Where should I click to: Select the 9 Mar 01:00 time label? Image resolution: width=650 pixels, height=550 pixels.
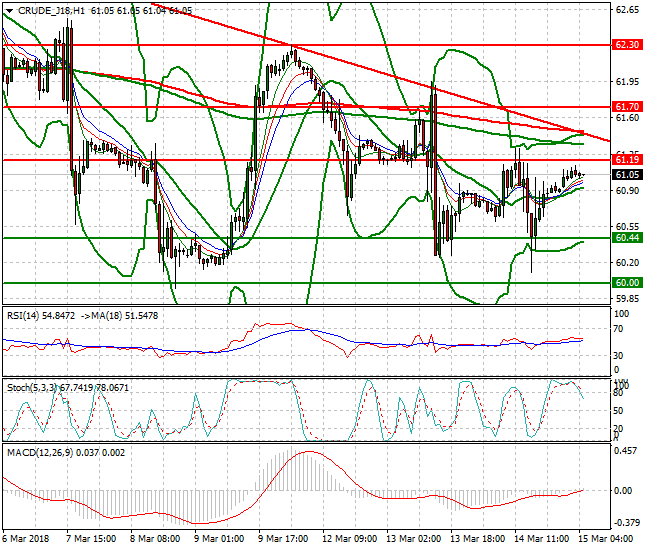[x=219, y=539]
